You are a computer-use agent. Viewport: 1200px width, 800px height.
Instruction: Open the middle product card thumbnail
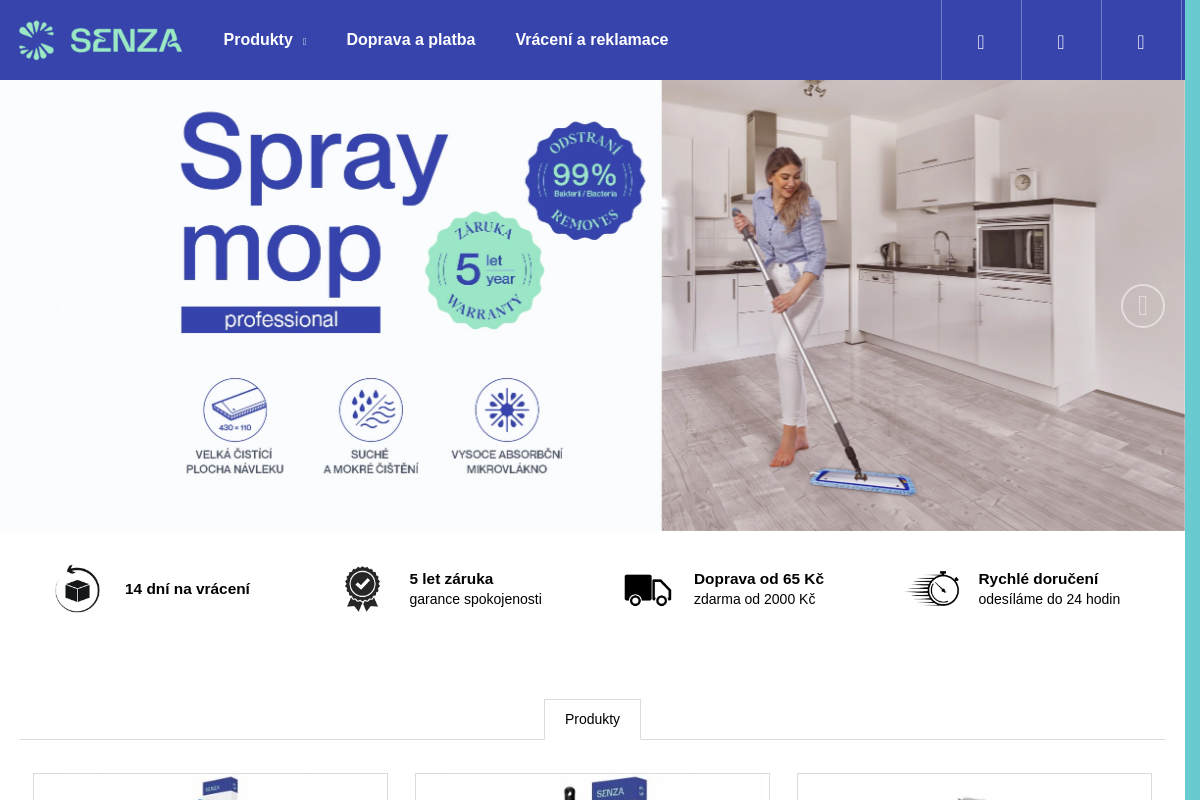(x=592, y=787)
